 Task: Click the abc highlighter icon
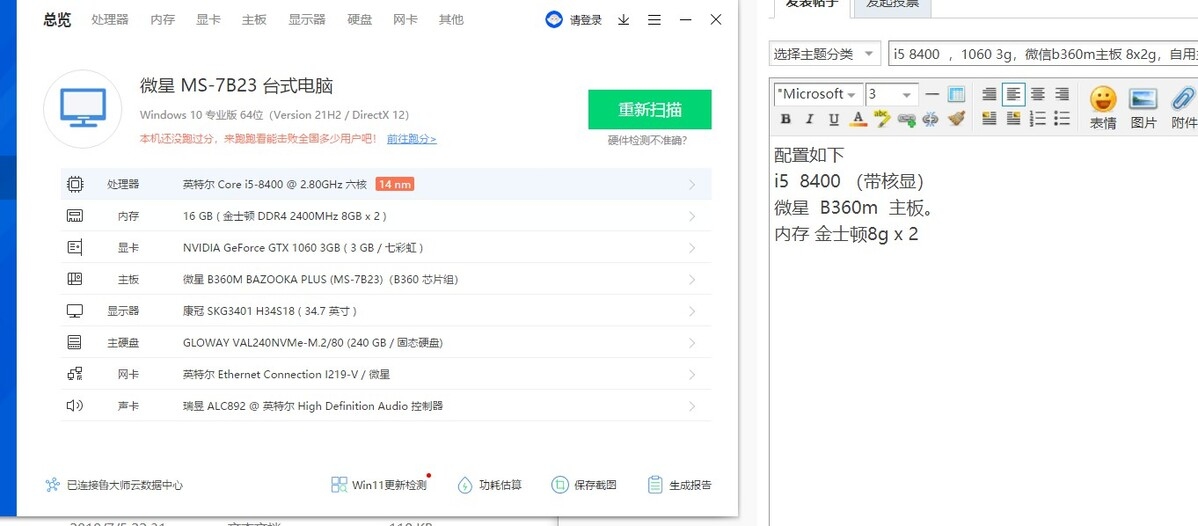[x=882, y=119]
